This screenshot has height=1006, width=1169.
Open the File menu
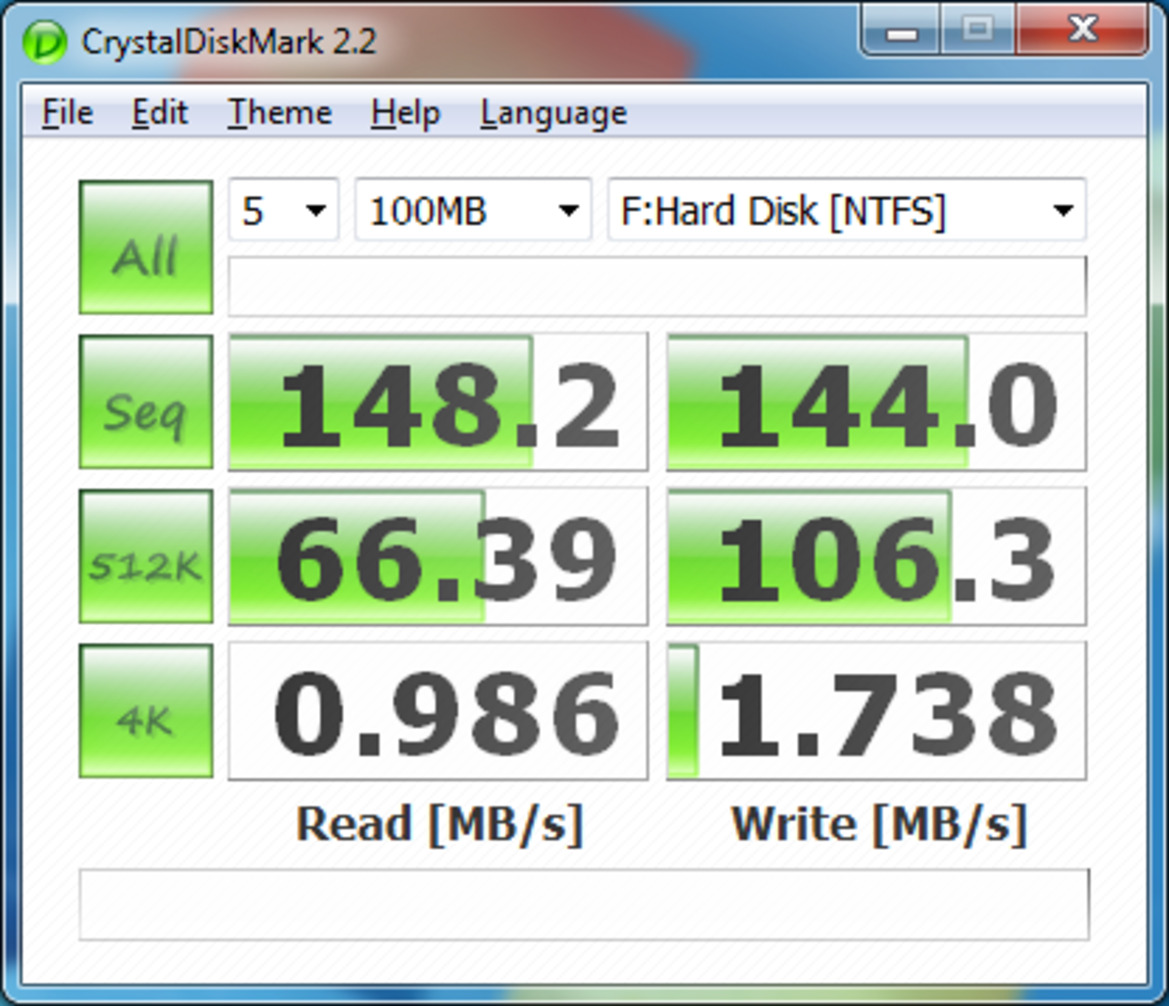tap(67, 113)
